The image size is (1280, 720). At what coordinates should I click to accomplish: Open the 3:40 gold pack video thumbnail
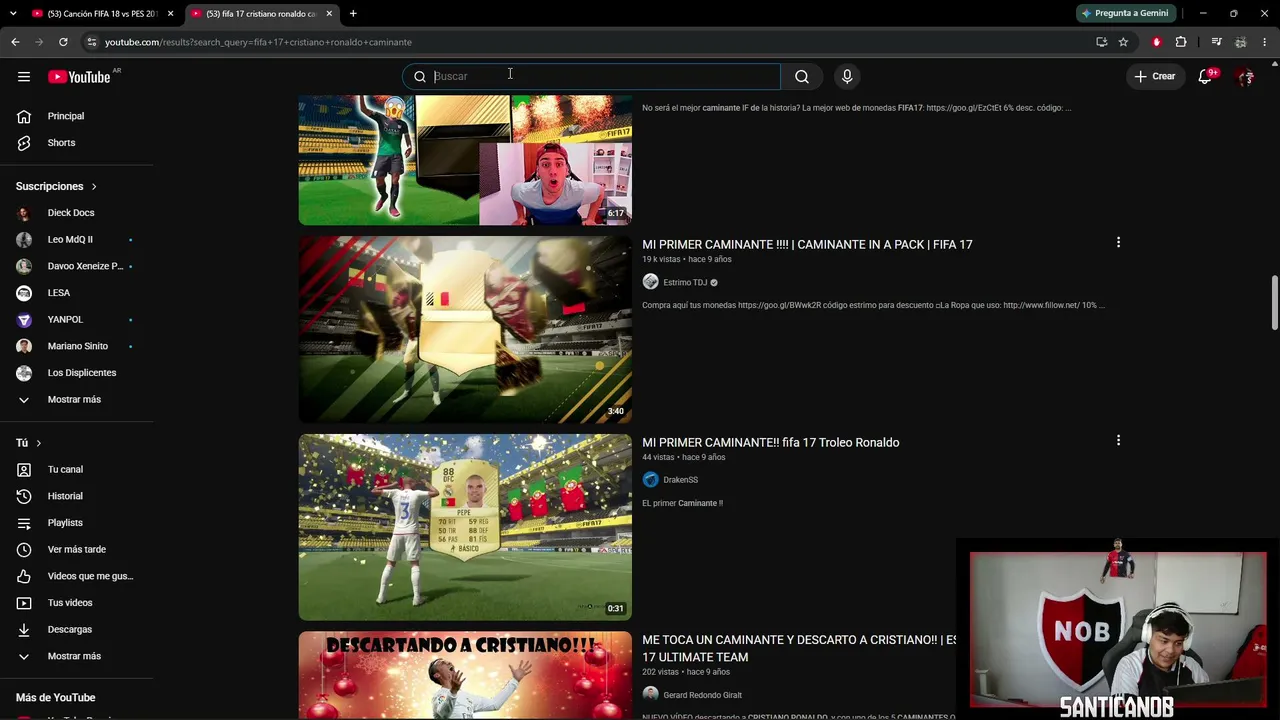(465, 329)
